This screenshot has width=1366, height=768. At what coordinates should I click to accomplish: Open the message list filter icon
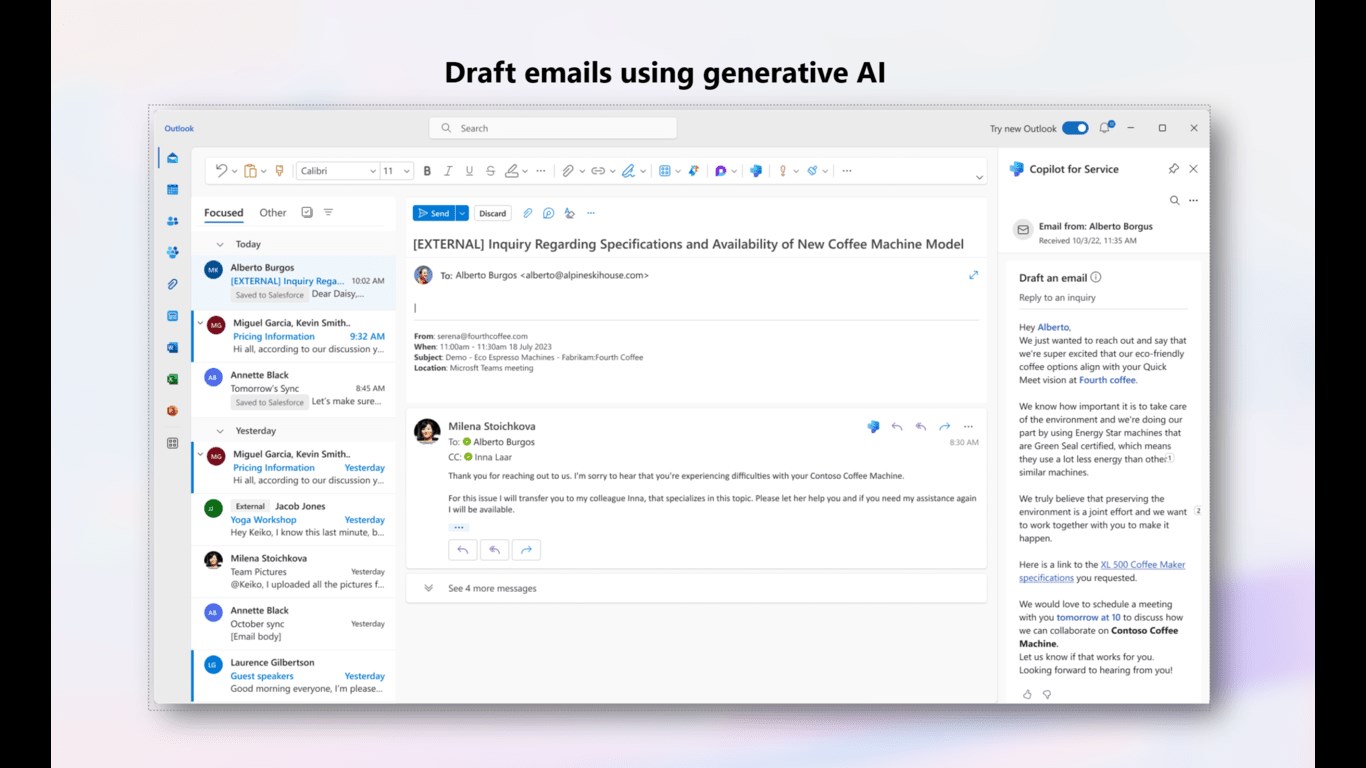[x=328, y=212]
